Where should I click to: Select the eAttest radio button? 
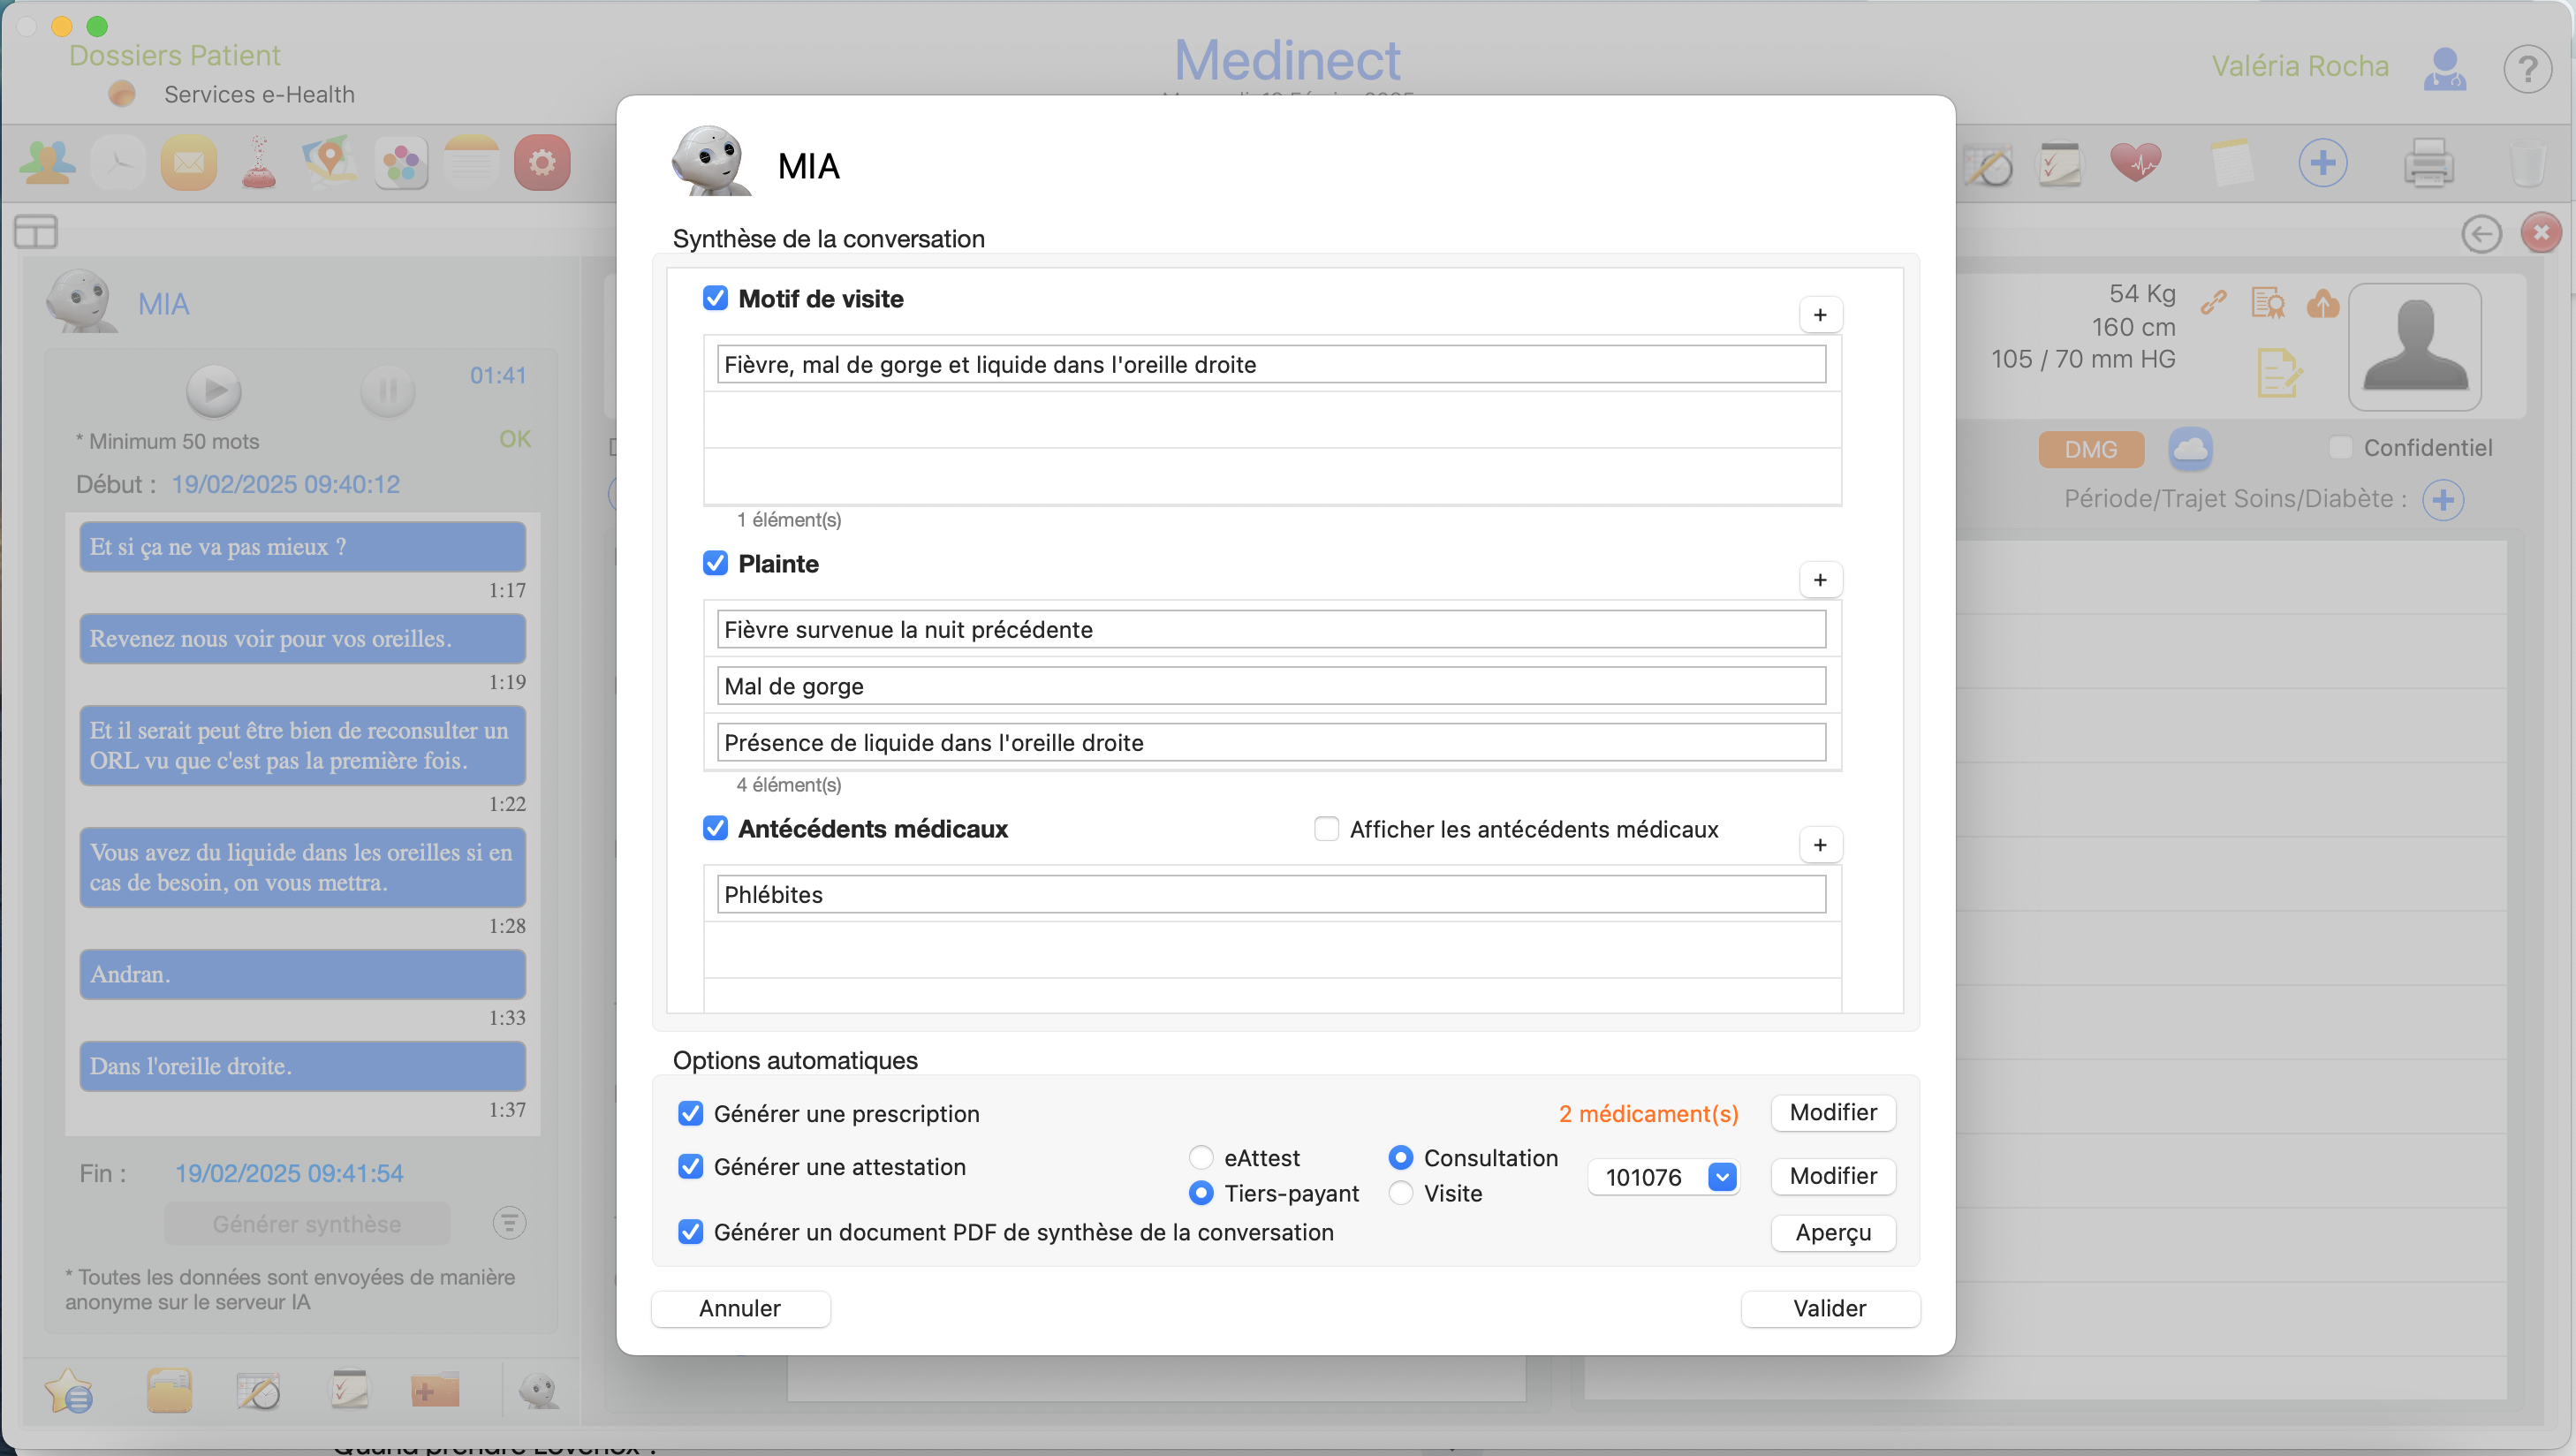(1201, 1158)
